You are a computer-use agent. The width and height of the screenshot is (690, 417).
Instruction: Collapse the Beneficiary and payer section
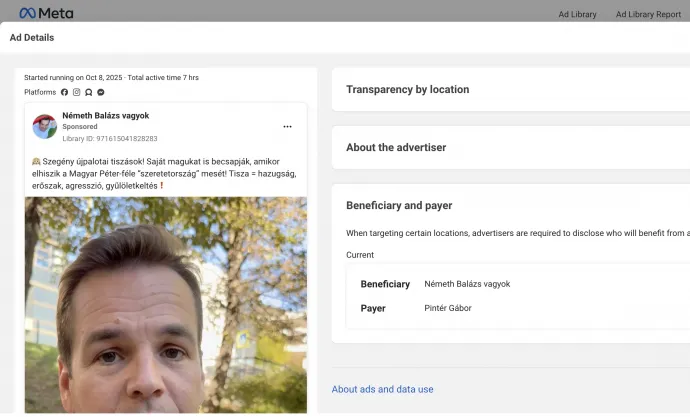coord(399,205)
